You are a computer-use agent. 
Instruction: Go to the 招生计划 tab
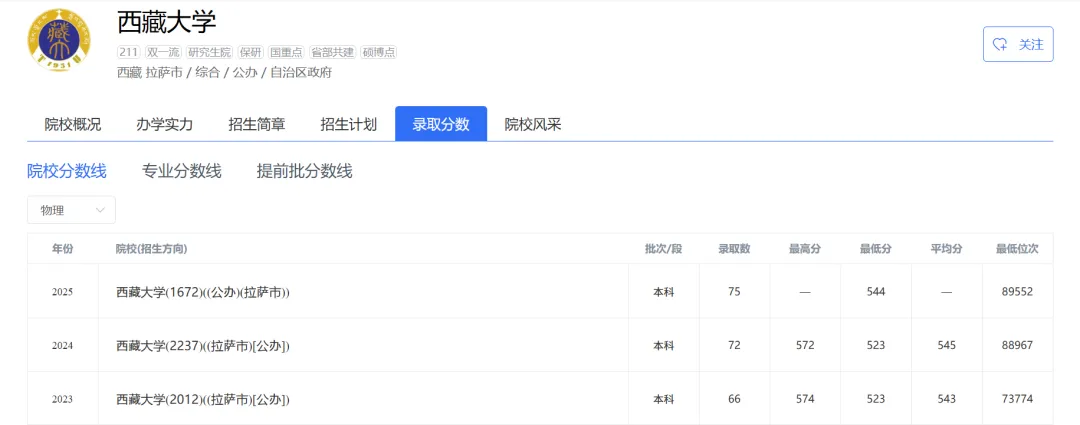point(348,124)
